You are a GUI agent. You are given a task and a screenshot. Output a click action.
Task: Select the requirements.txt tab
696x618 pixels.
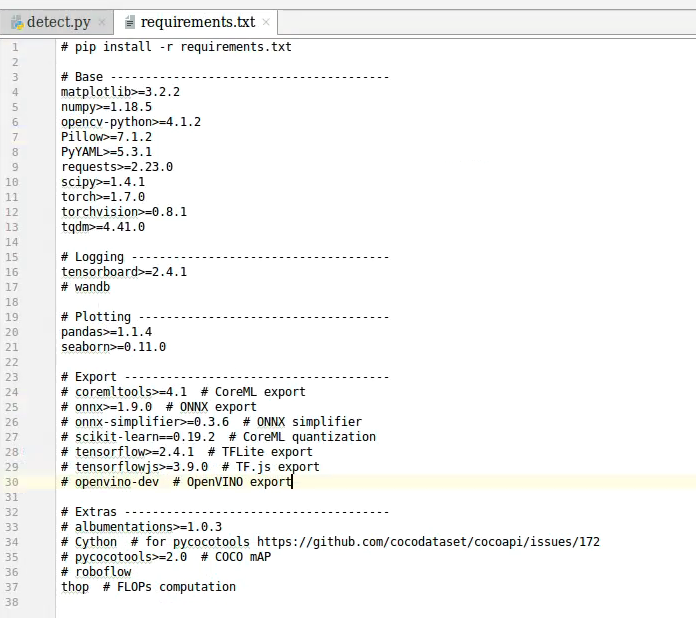coord(198,22)
